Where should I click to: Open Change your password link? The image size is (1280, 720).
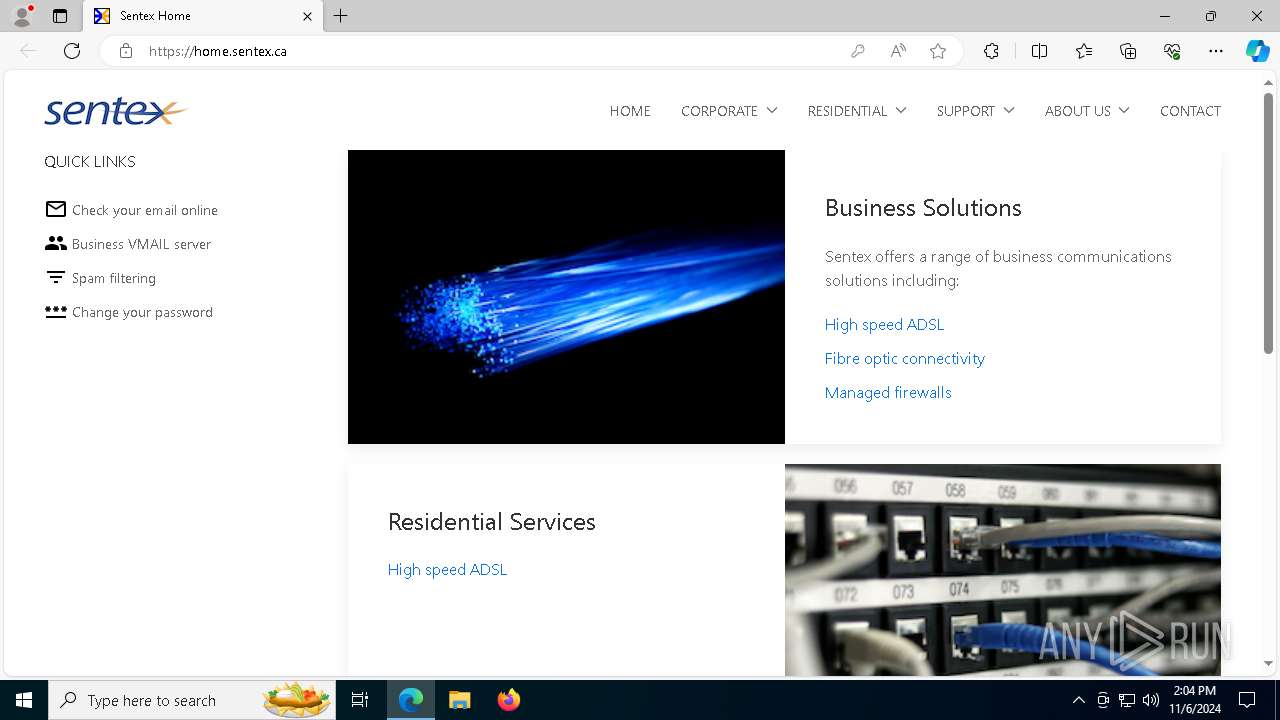coord(142,312)
